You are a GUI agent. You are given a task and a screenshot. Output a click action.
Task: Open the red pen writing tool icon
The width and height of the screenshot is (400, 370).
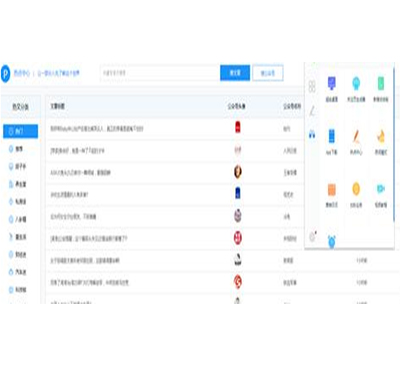click(x=356, y=136)
